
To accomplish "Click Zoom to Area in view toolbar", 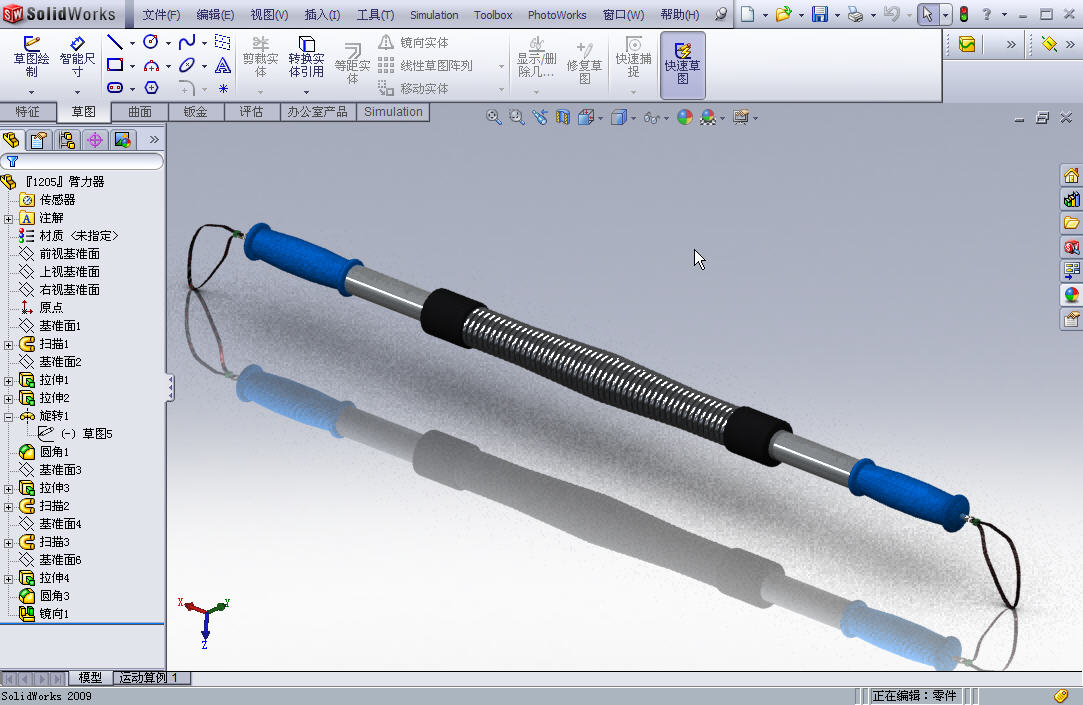I will click(517, 117).
